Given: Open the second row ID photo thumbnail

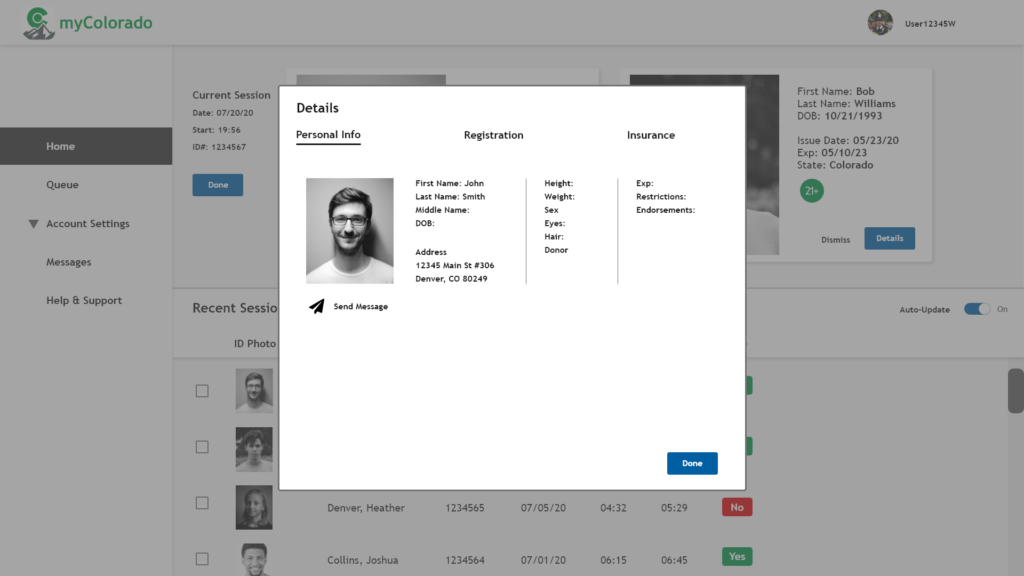Looking at the screenshot, I should point(254,449).
